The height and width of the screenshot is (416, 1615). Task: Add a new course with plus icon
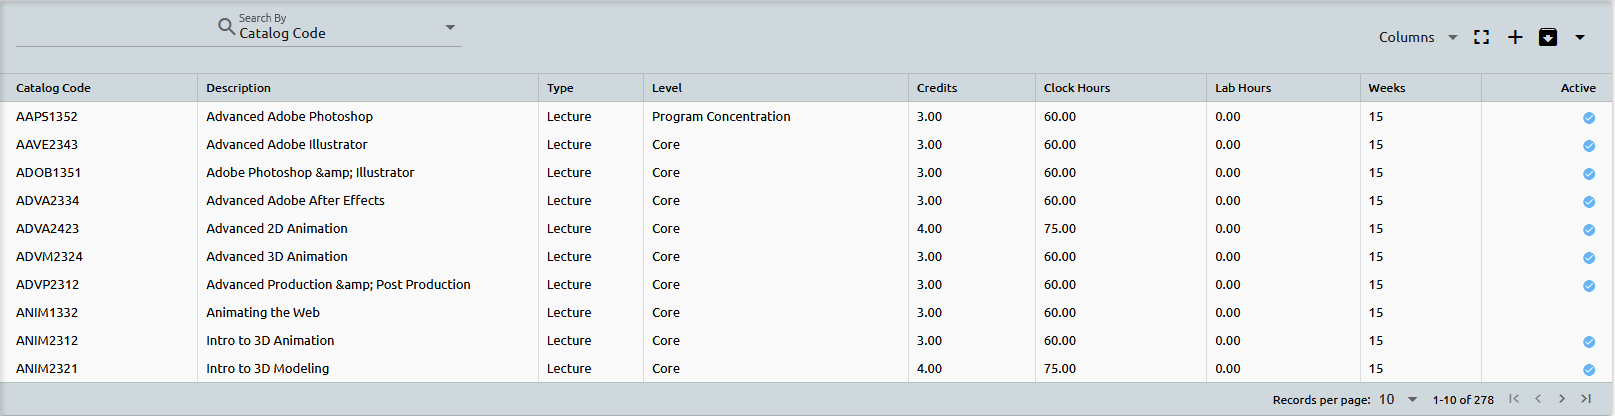pos(1515,37)
